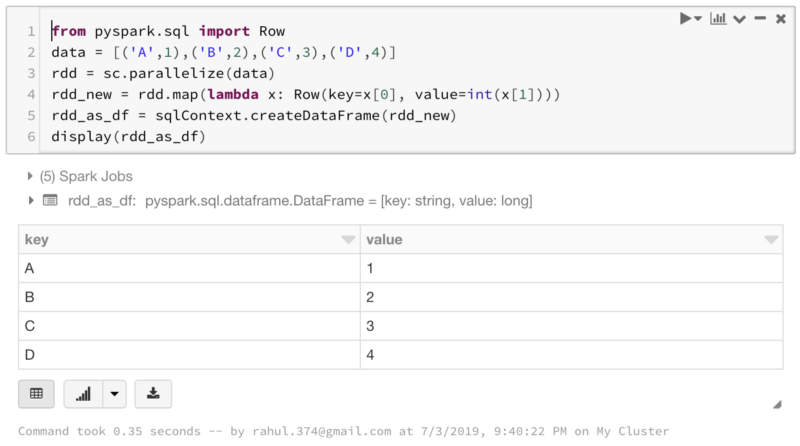
Task: Open cell actions chevron menu
Action: pos(740,19)
